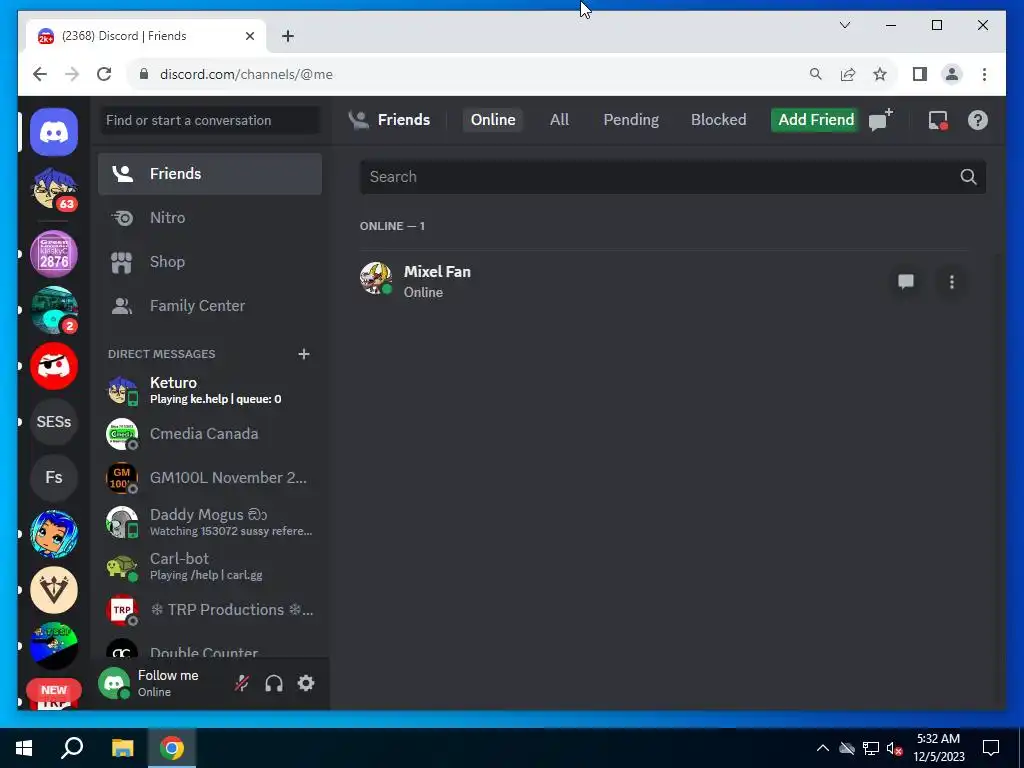This screenshot has height=768, width=1024.
Task: Open the green and black split server icon
Action: 54,645
